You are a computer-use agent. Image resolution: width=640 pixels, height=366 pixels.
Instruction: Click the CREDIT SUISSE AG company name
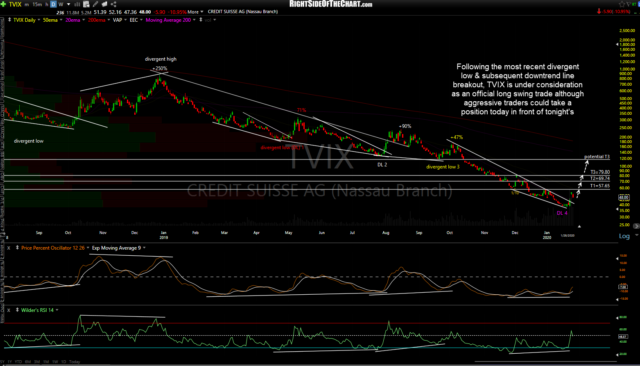[x=242, y=12]
